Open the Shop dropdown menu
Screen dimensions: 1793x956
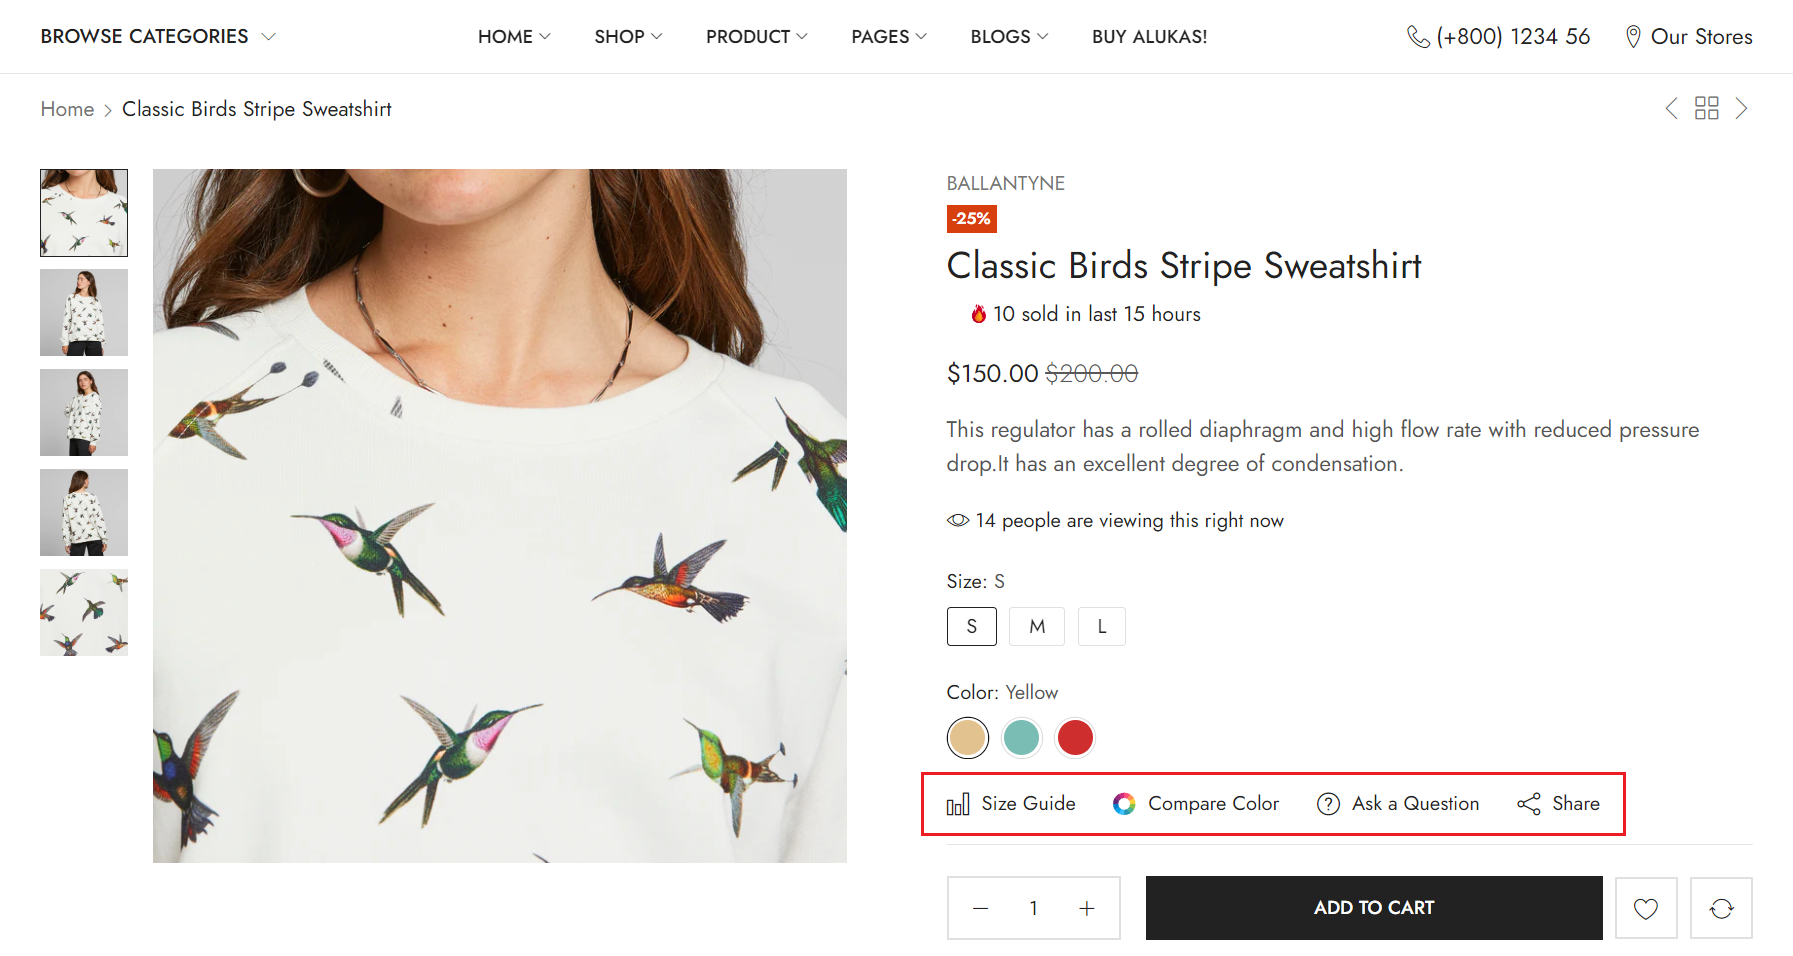click(628, 37)
